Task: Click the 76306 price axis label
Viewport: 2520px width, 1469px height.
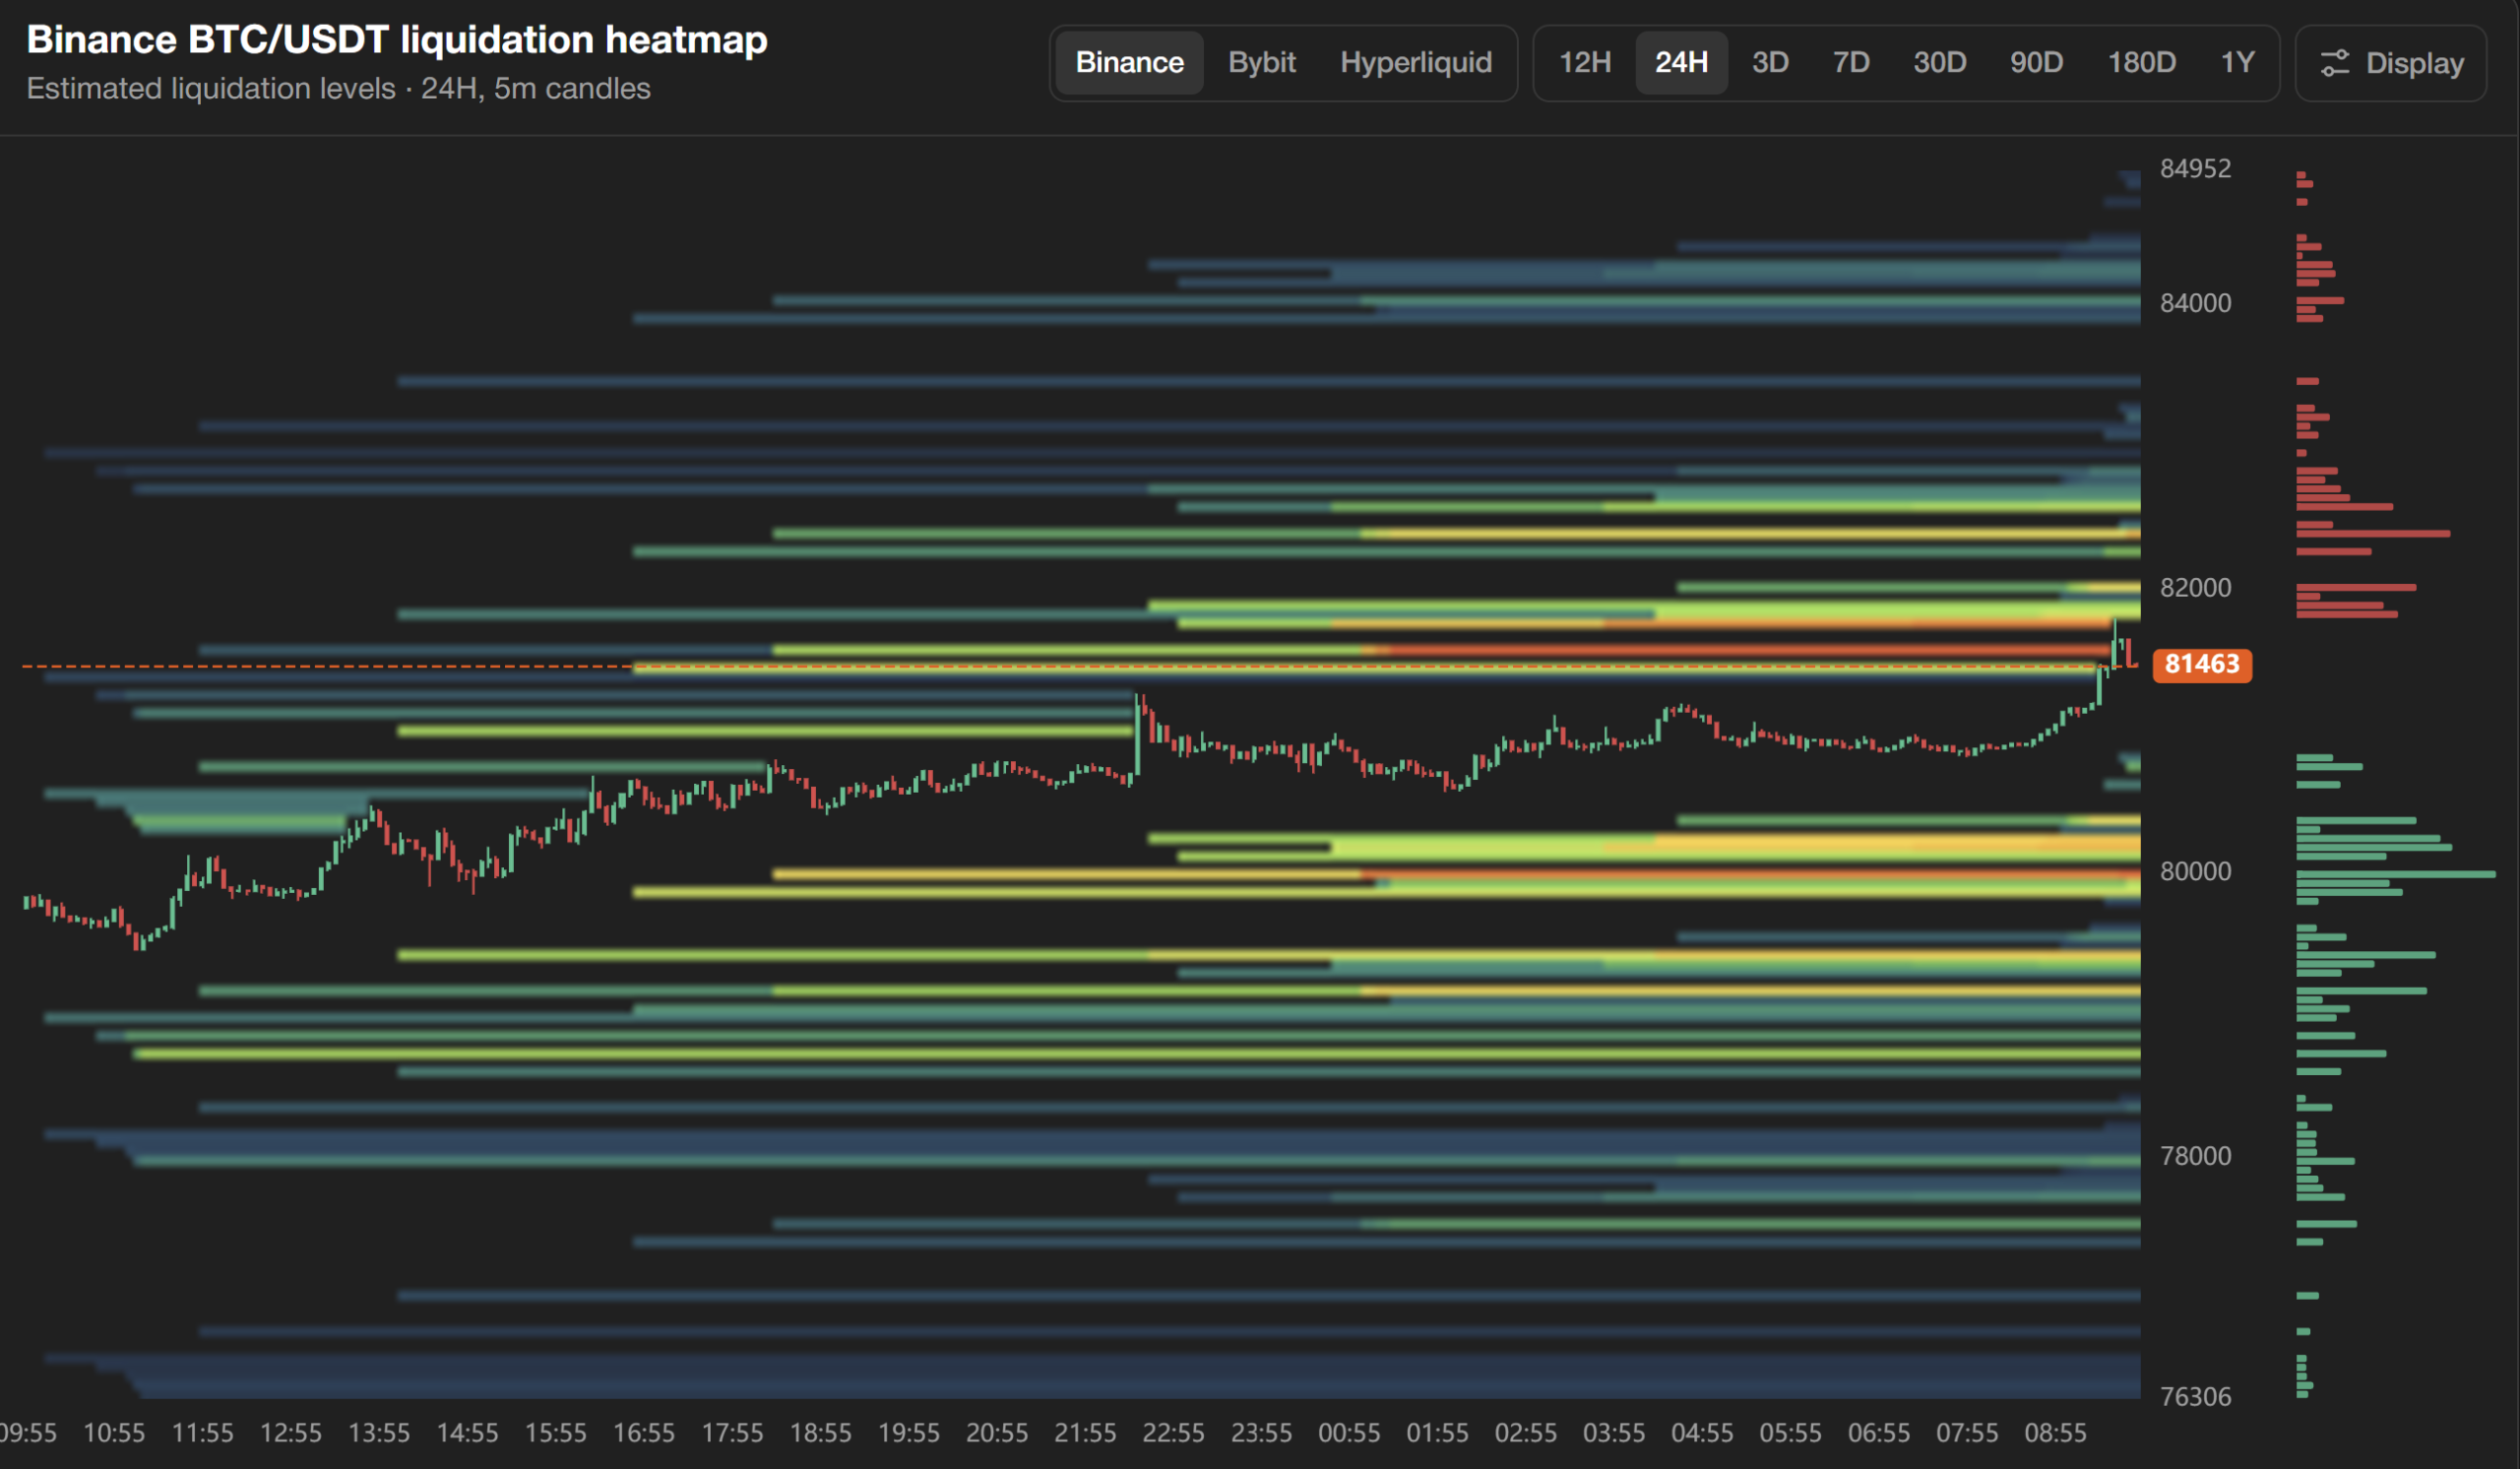Action: point(2195,1396)
